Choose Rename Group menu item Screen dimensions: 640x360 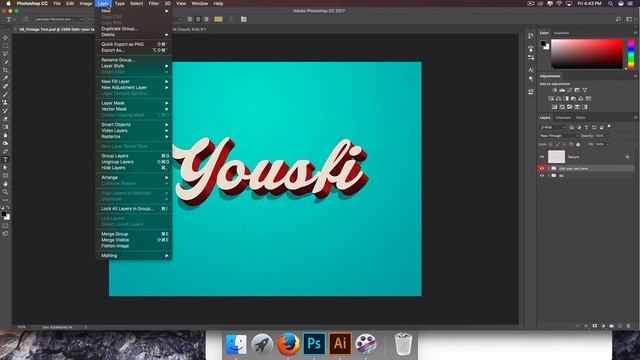coord(134,60)
